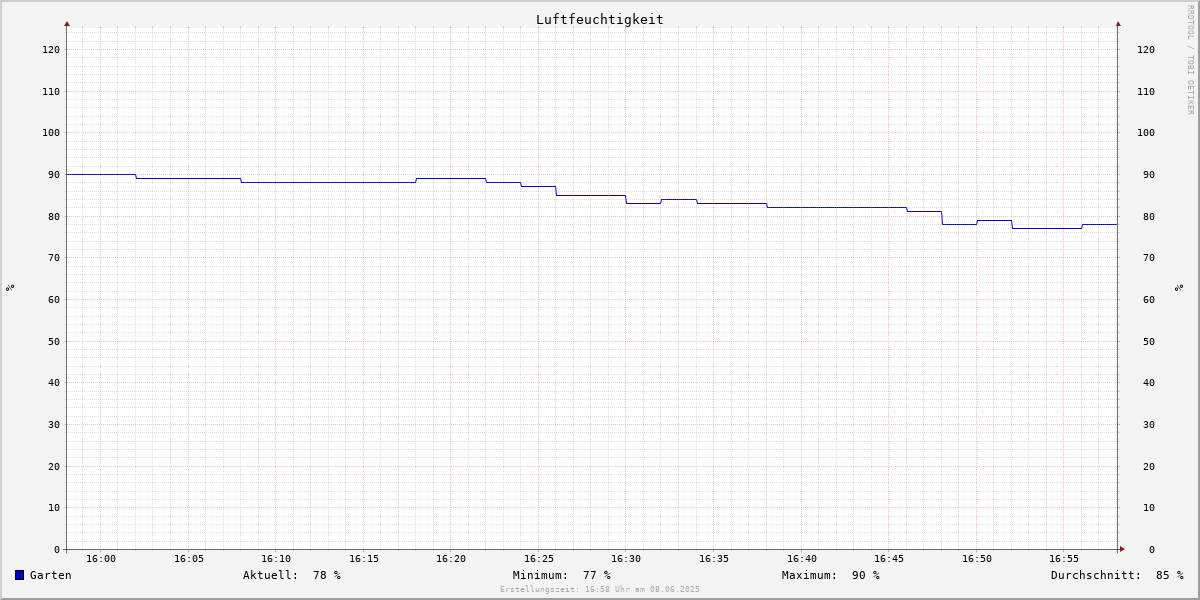1200x600 pixels.
Task: Click the 110 label on right y-axis
Action: pyautogui.click(x=1146, y=91)
